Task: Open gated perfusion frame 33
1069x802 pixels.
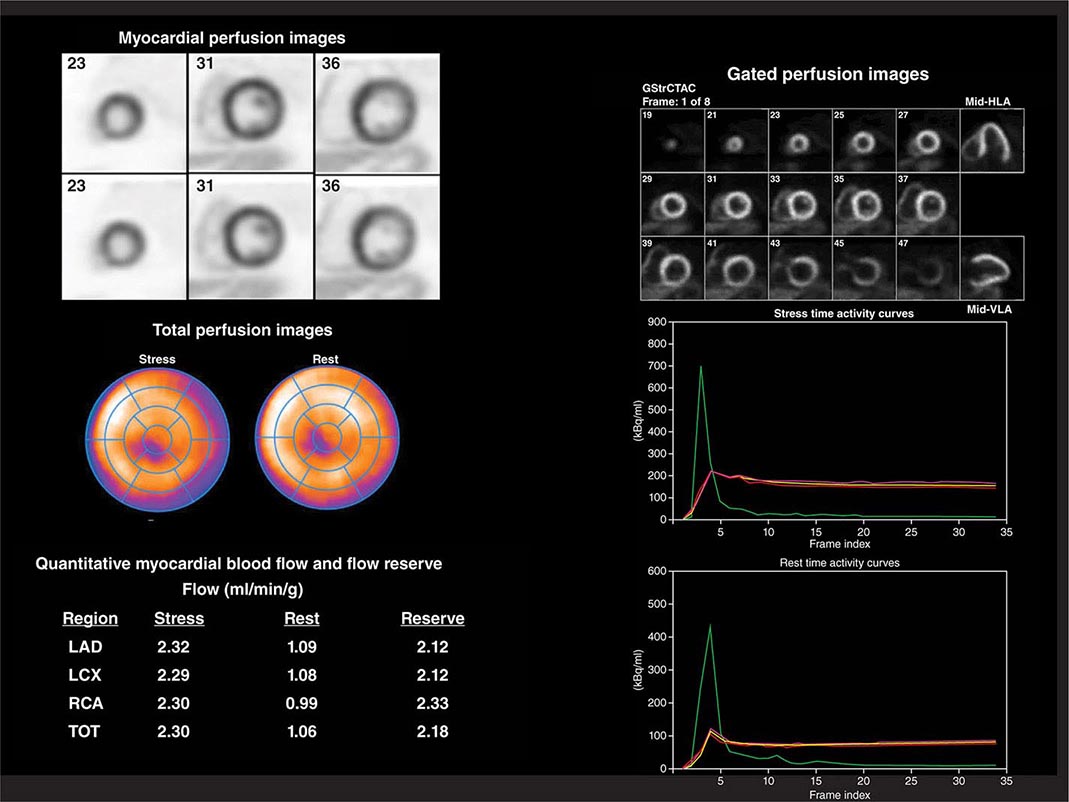Action: pos(800,203)
